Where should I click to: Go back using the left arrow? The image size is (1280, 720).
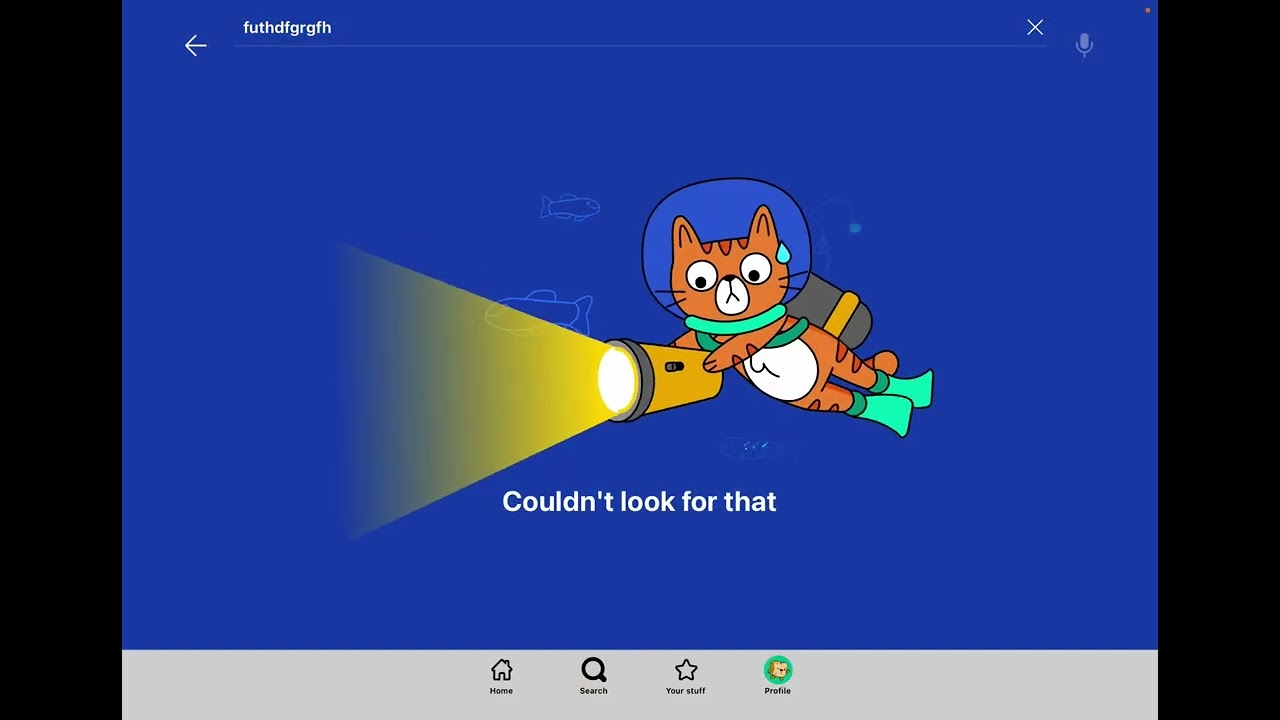pyautogui.click(x=195, y=45)
